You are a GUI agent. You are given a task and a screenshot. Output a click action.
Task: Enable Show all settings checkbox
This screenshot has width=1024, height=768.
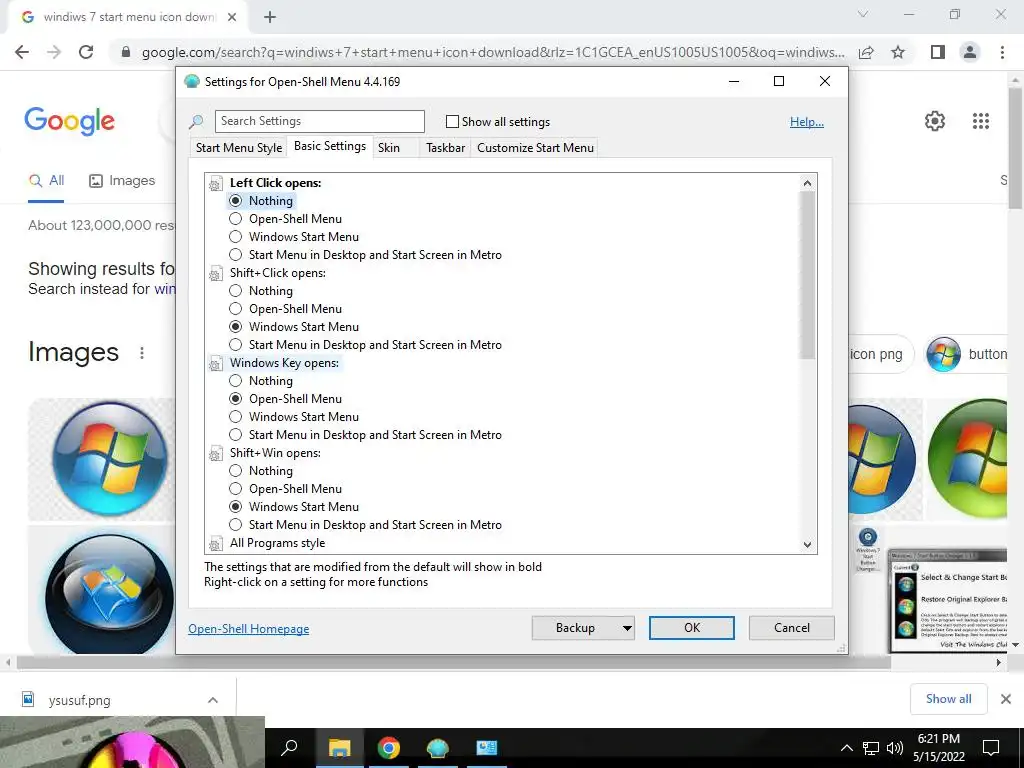(452, 121)
